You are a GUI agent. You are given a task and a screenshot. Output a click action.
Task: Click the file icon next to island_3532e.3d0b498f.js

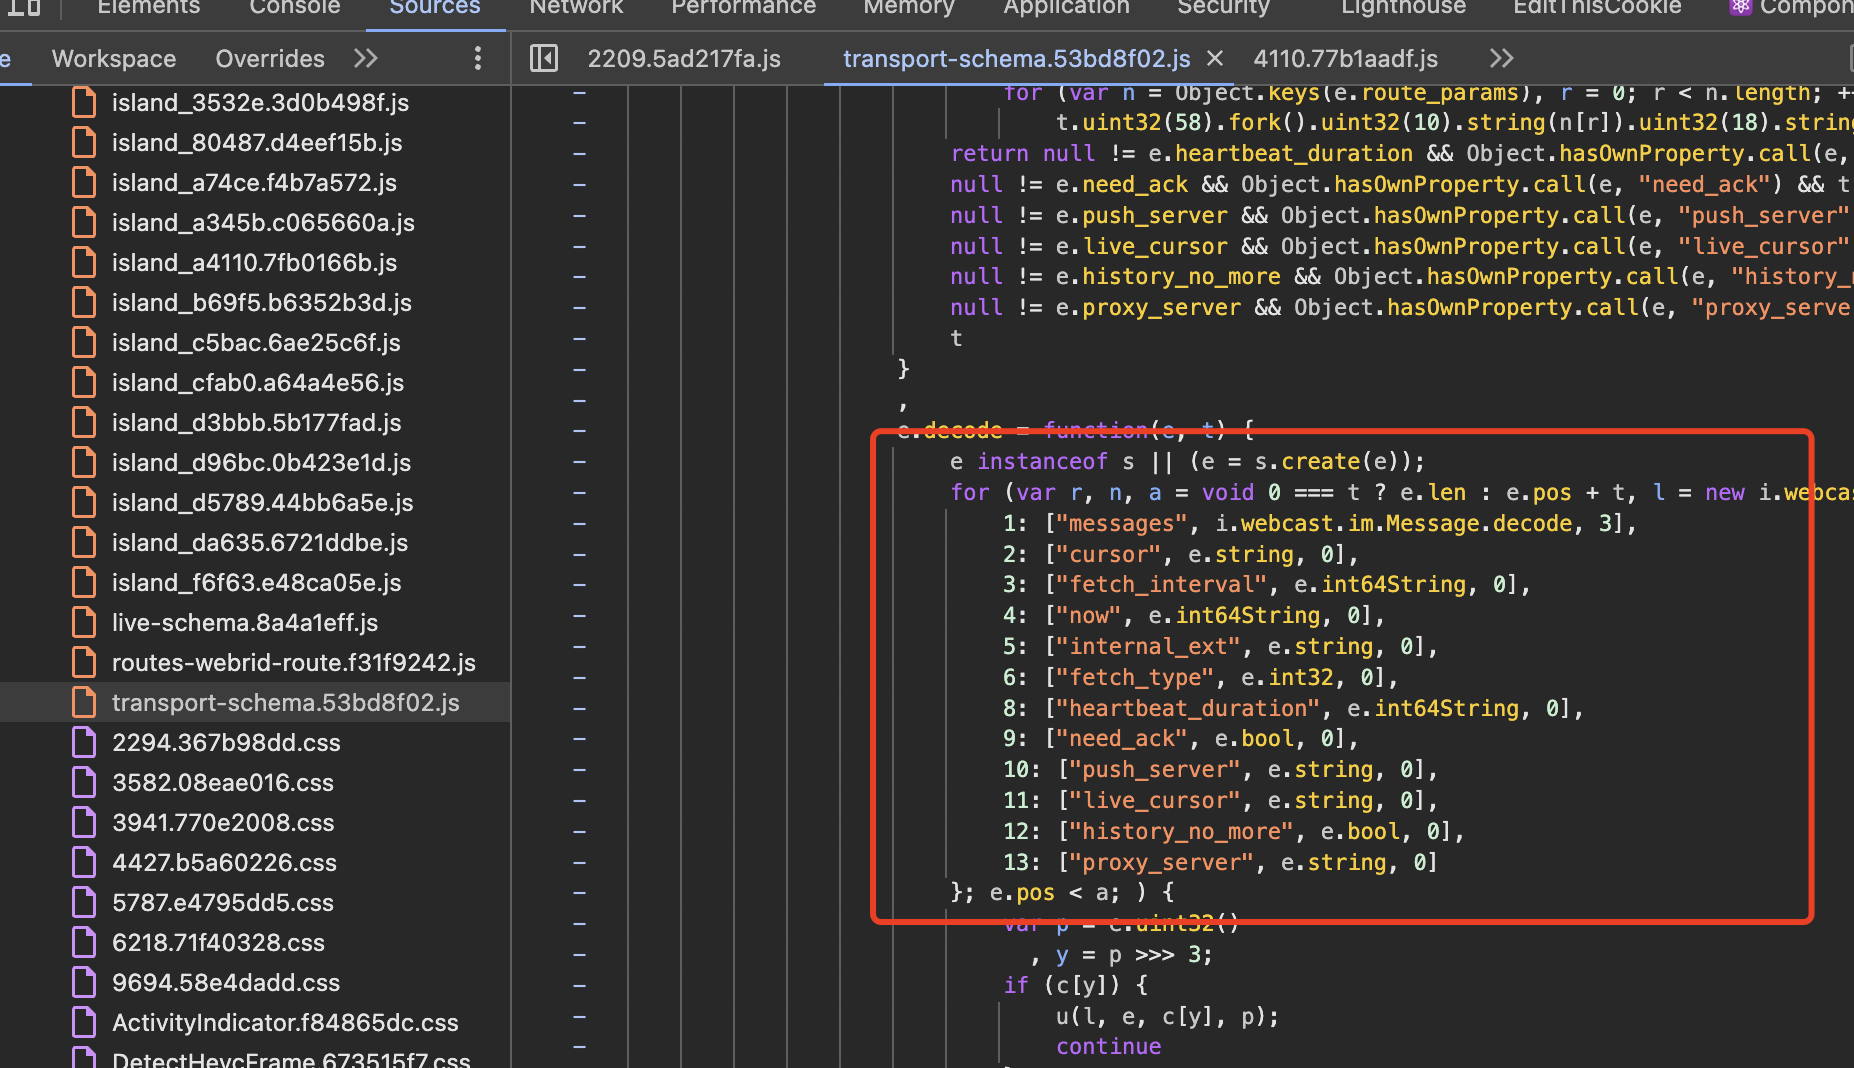pyautogui.click(x=84, y=102)
